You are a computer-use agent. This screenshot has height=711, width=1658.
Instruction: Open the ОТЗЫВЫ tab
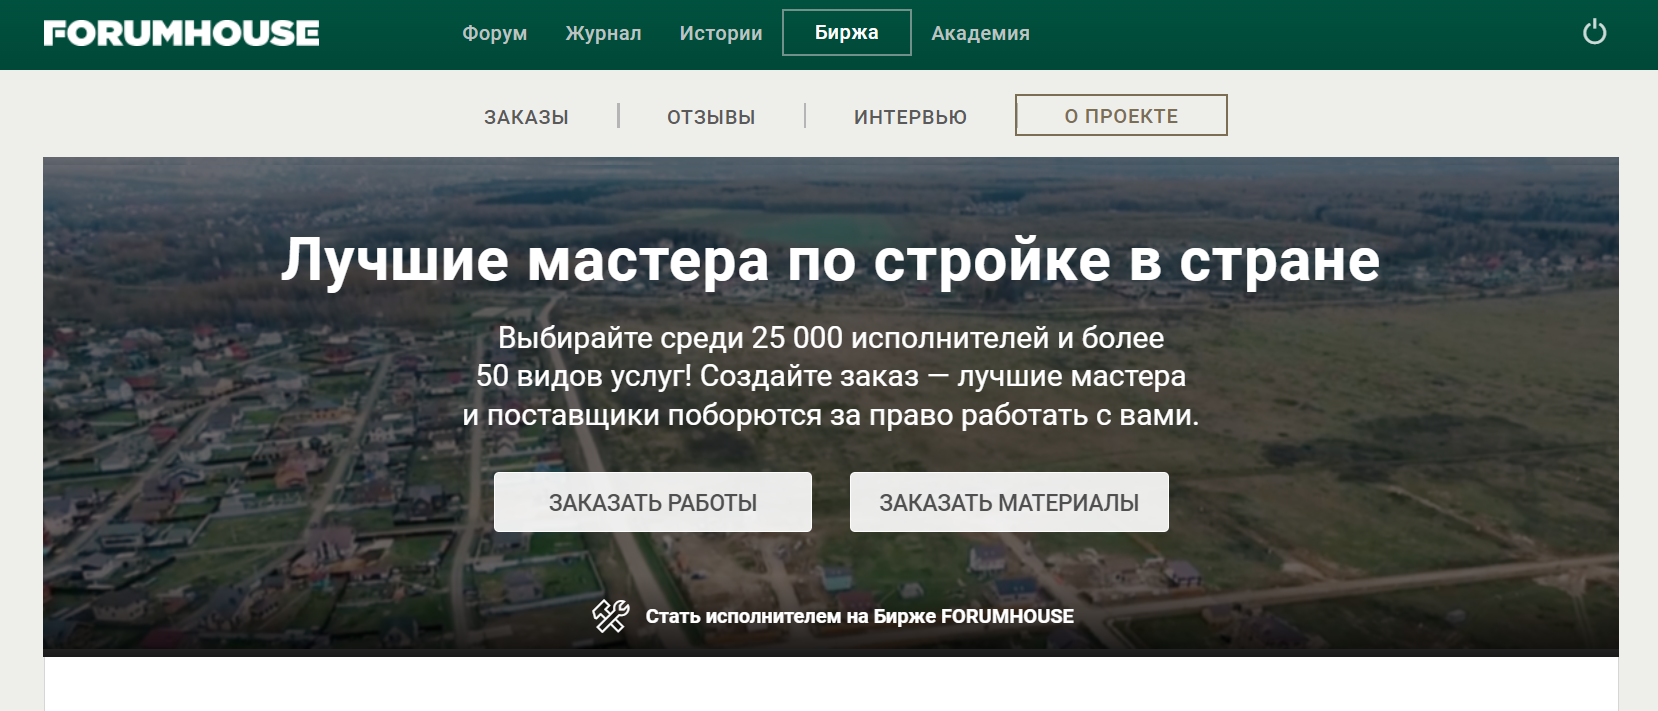(x=711, y=117)
